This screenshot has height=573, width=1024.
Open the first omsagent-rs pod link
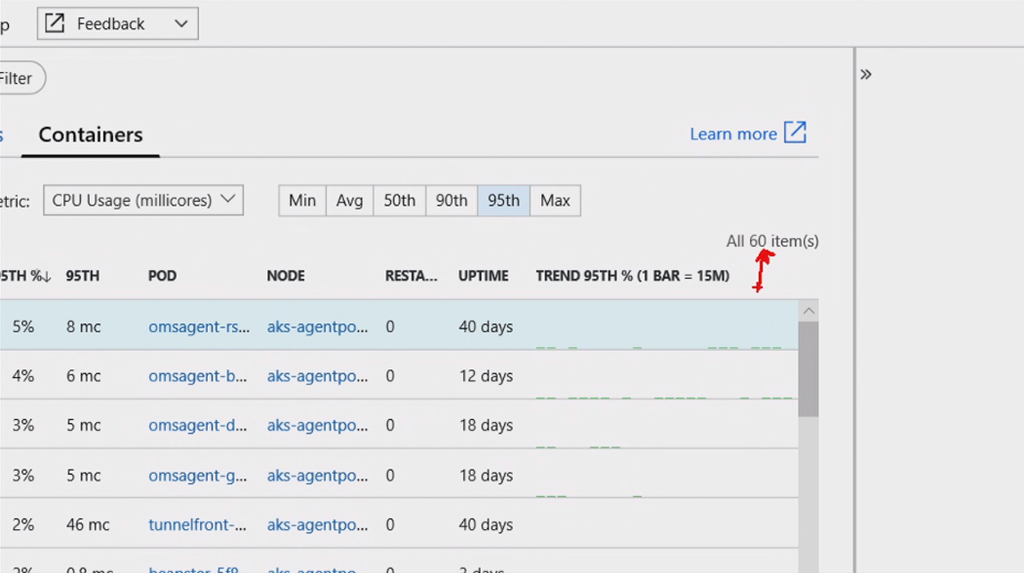[x=199, y=326]
